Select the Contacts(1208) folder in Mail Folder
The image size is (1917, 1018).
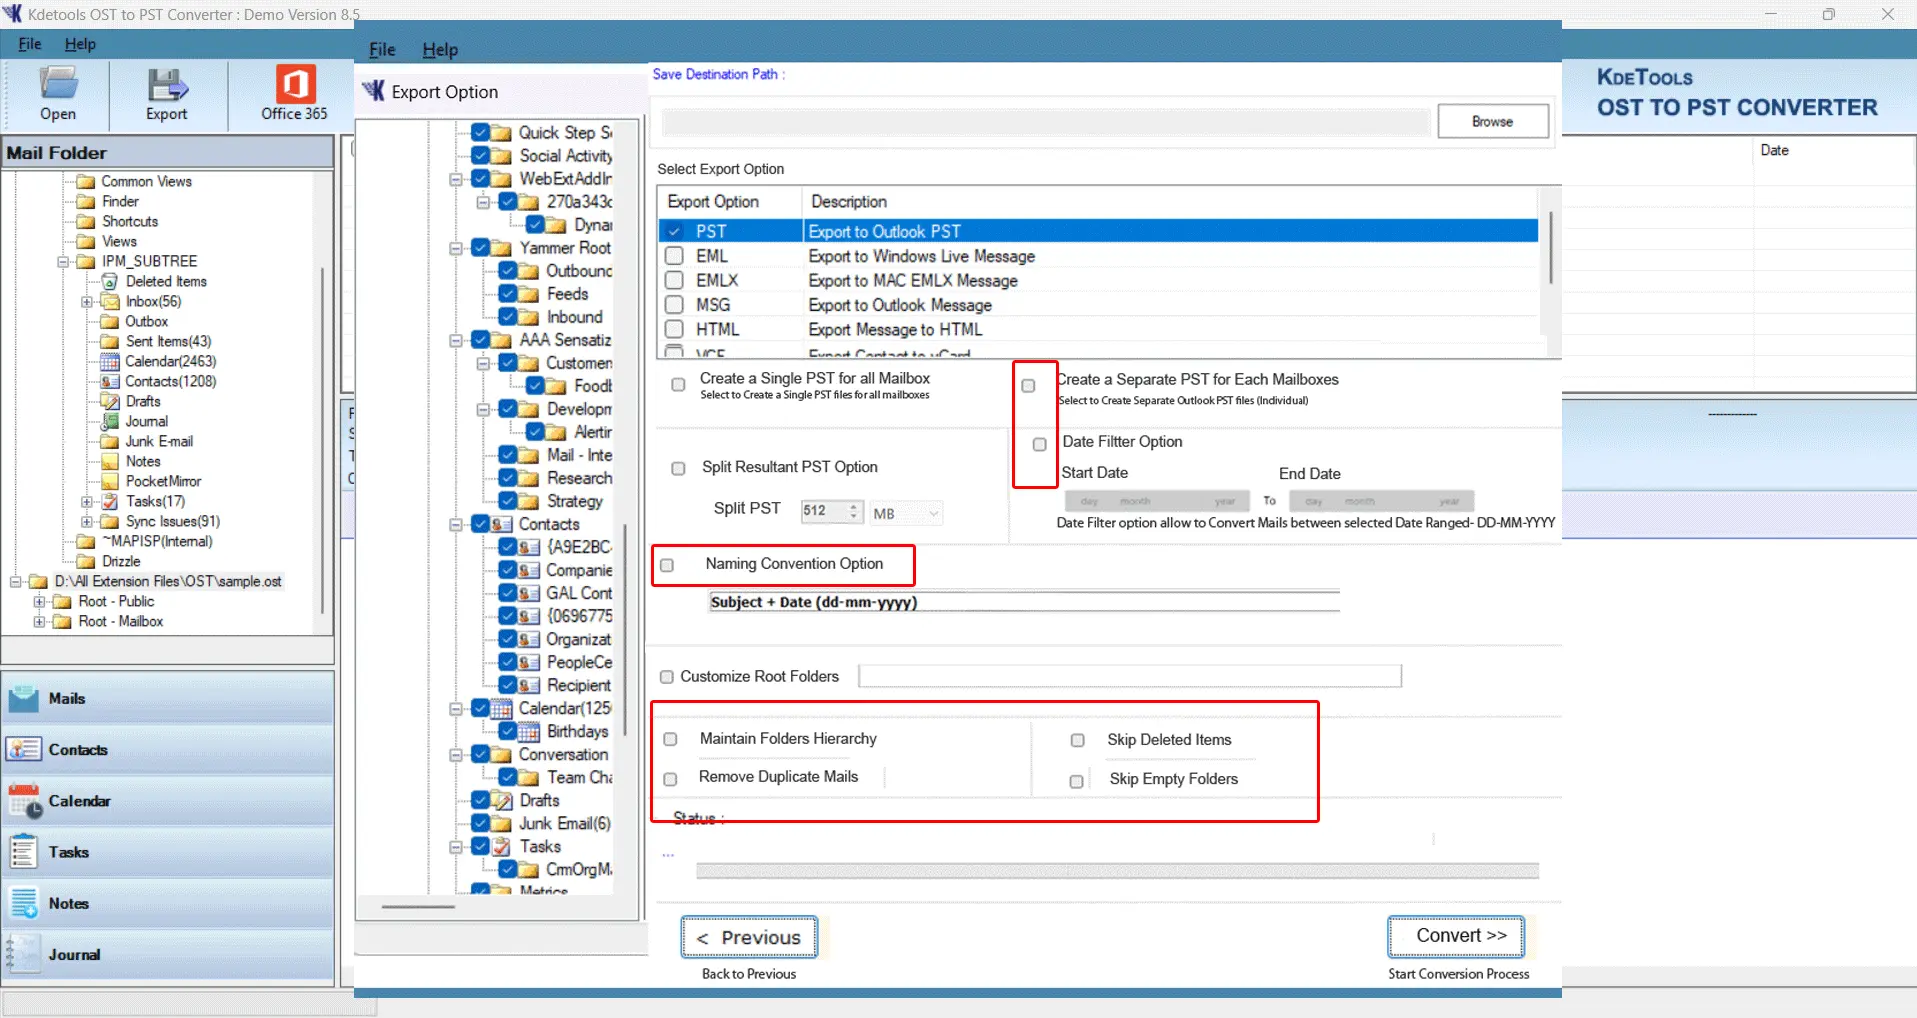pyautogui.click(x=170, y=381)
